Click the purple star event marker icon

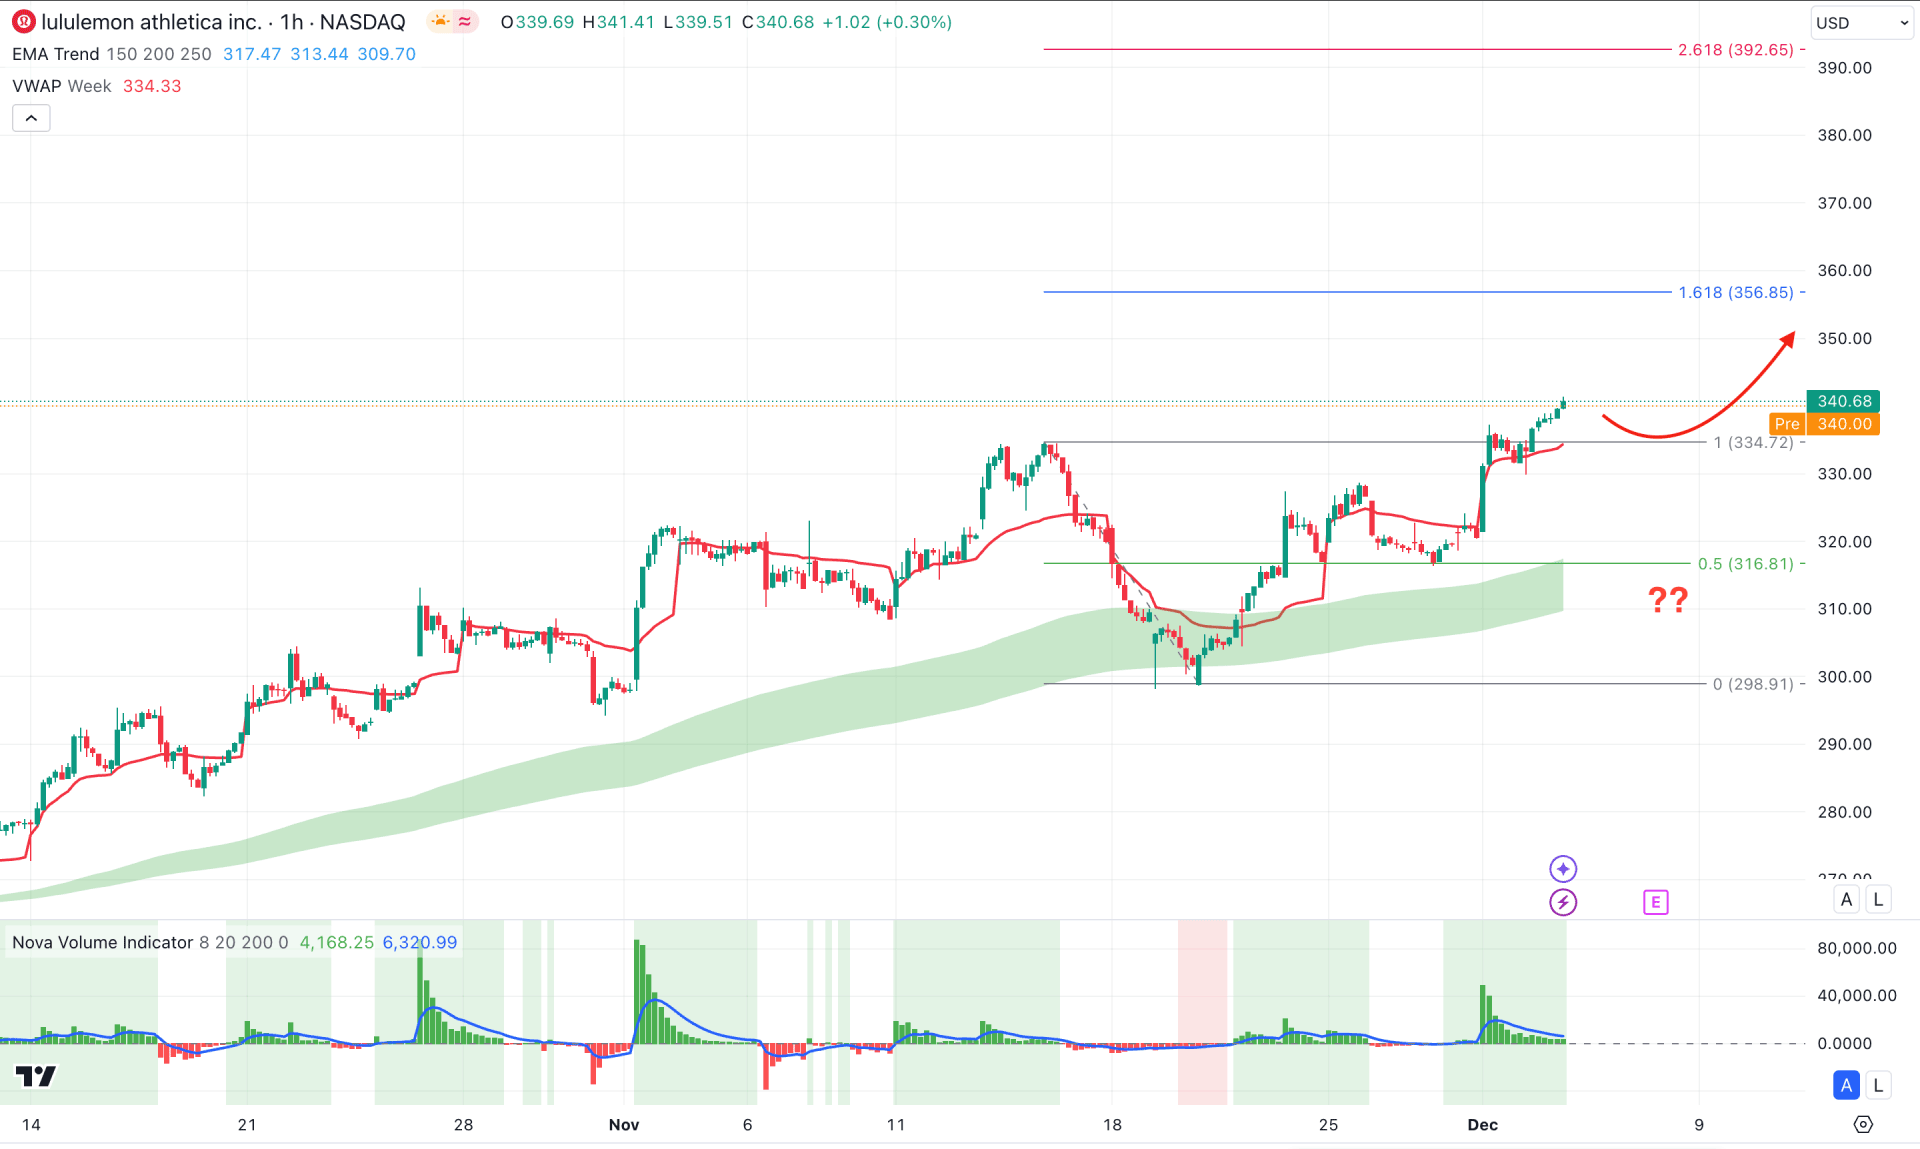(1563, 869)
